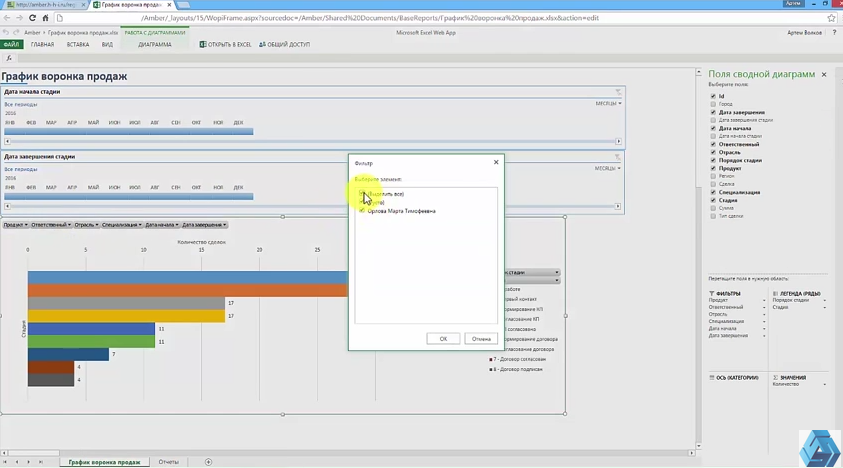Go to the browser home page icon

(x=46, y=18)
